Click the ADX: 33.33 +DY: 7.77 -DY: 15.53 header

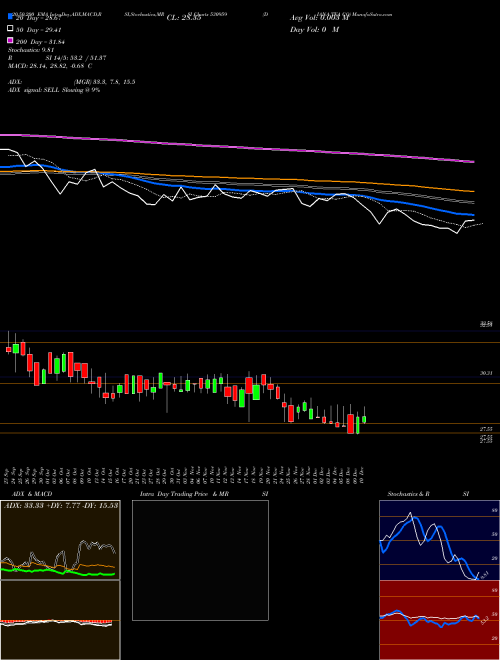click(61, 505)
